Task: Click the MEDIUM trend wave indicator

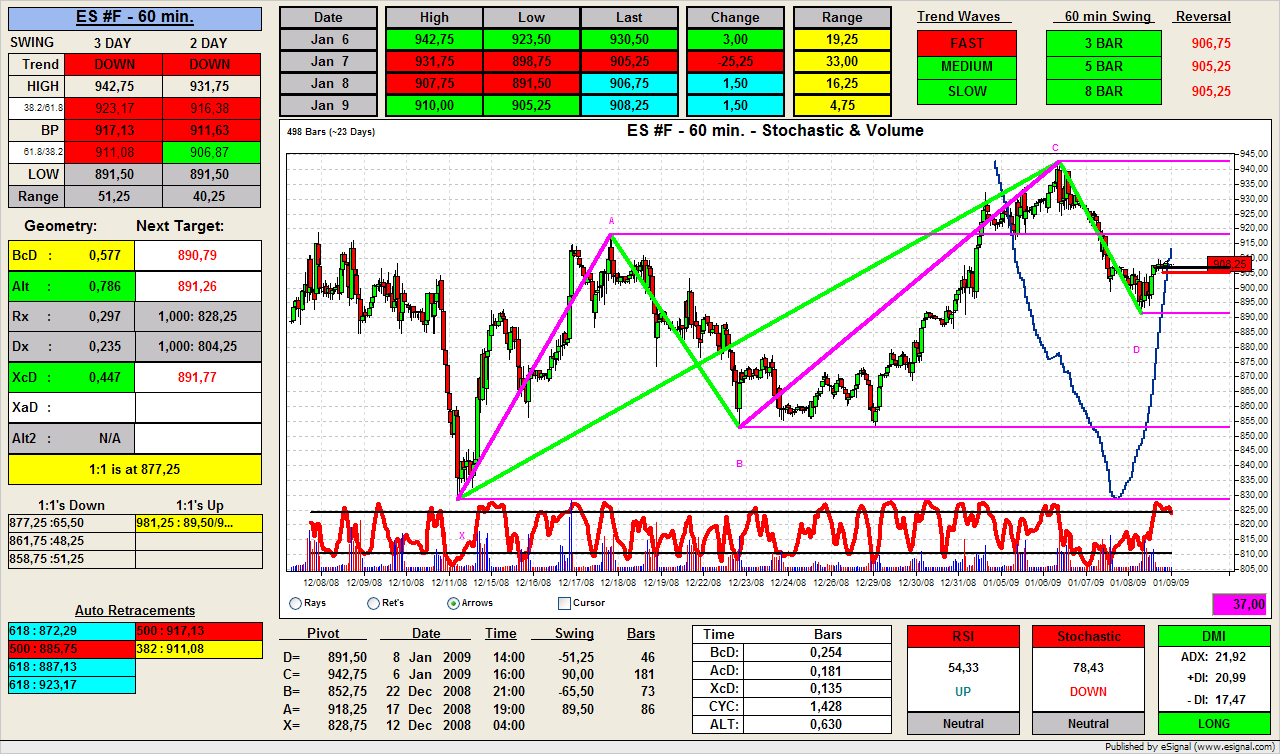Action: [x=967, y=67]
